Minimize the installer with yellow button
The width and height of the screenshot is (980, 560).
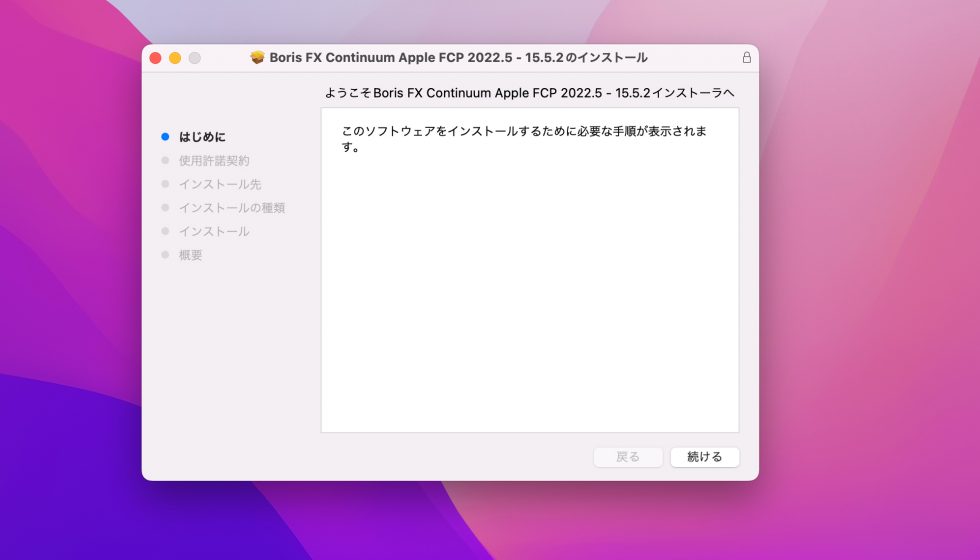(175, 58)
